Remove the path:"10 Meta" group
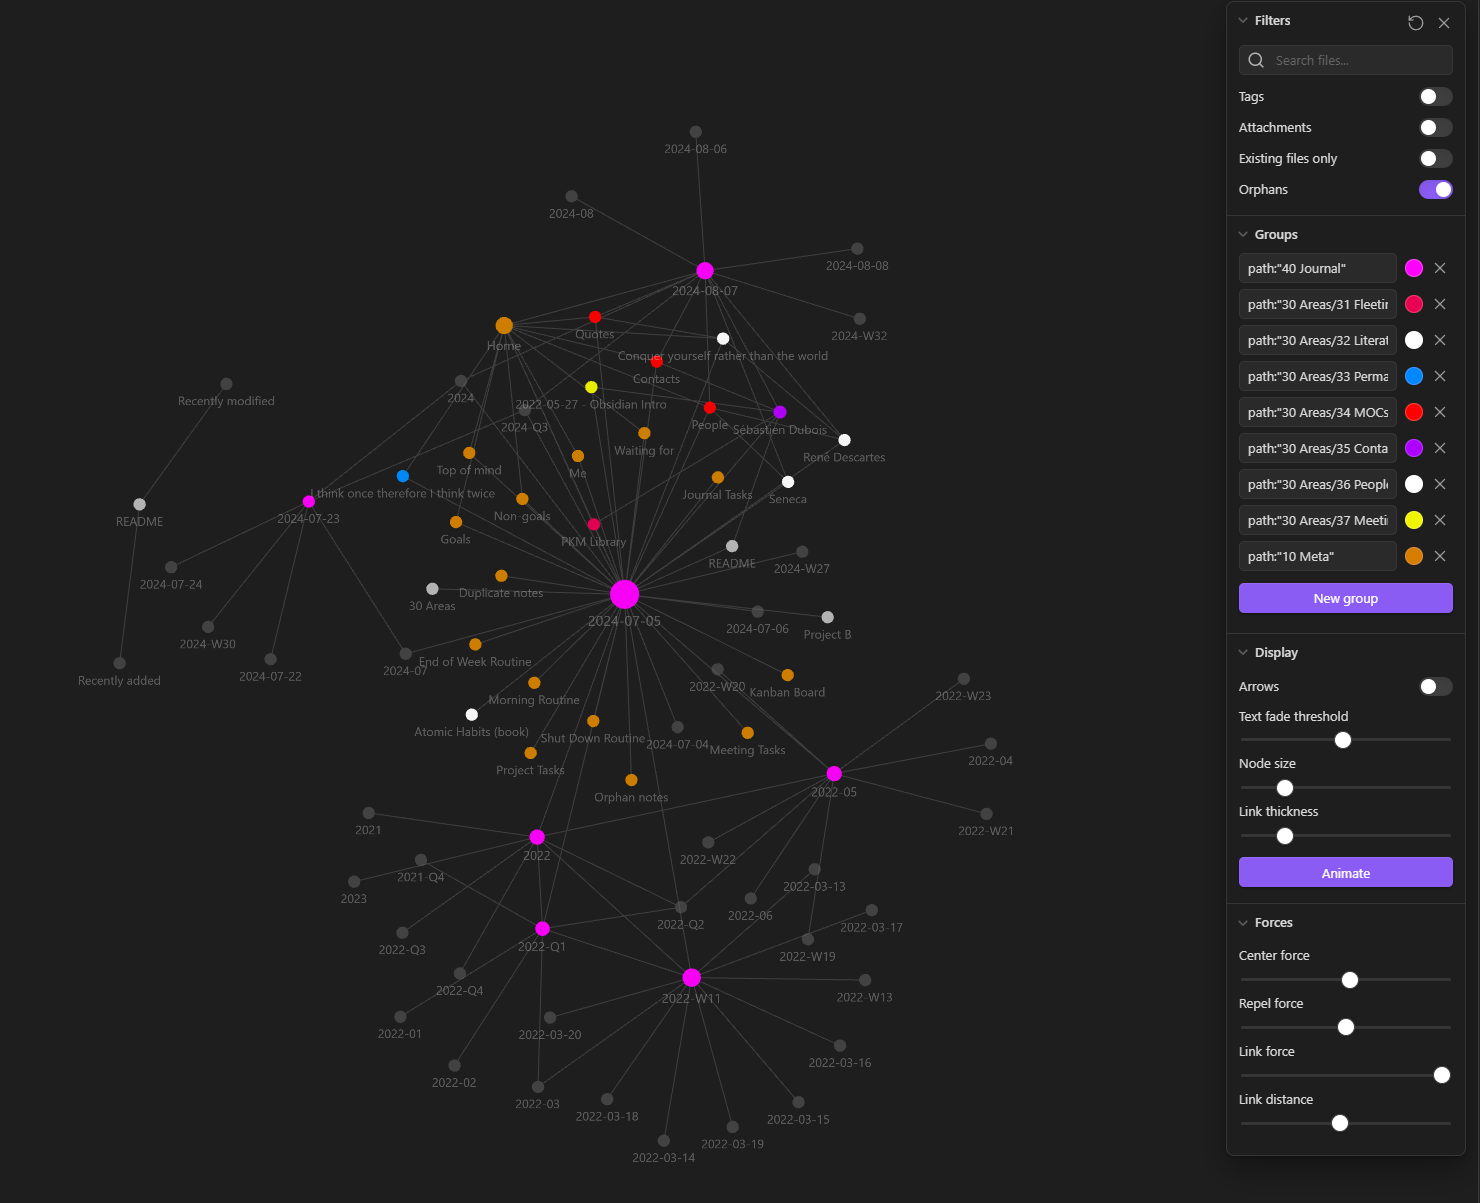 point(1440,556)
